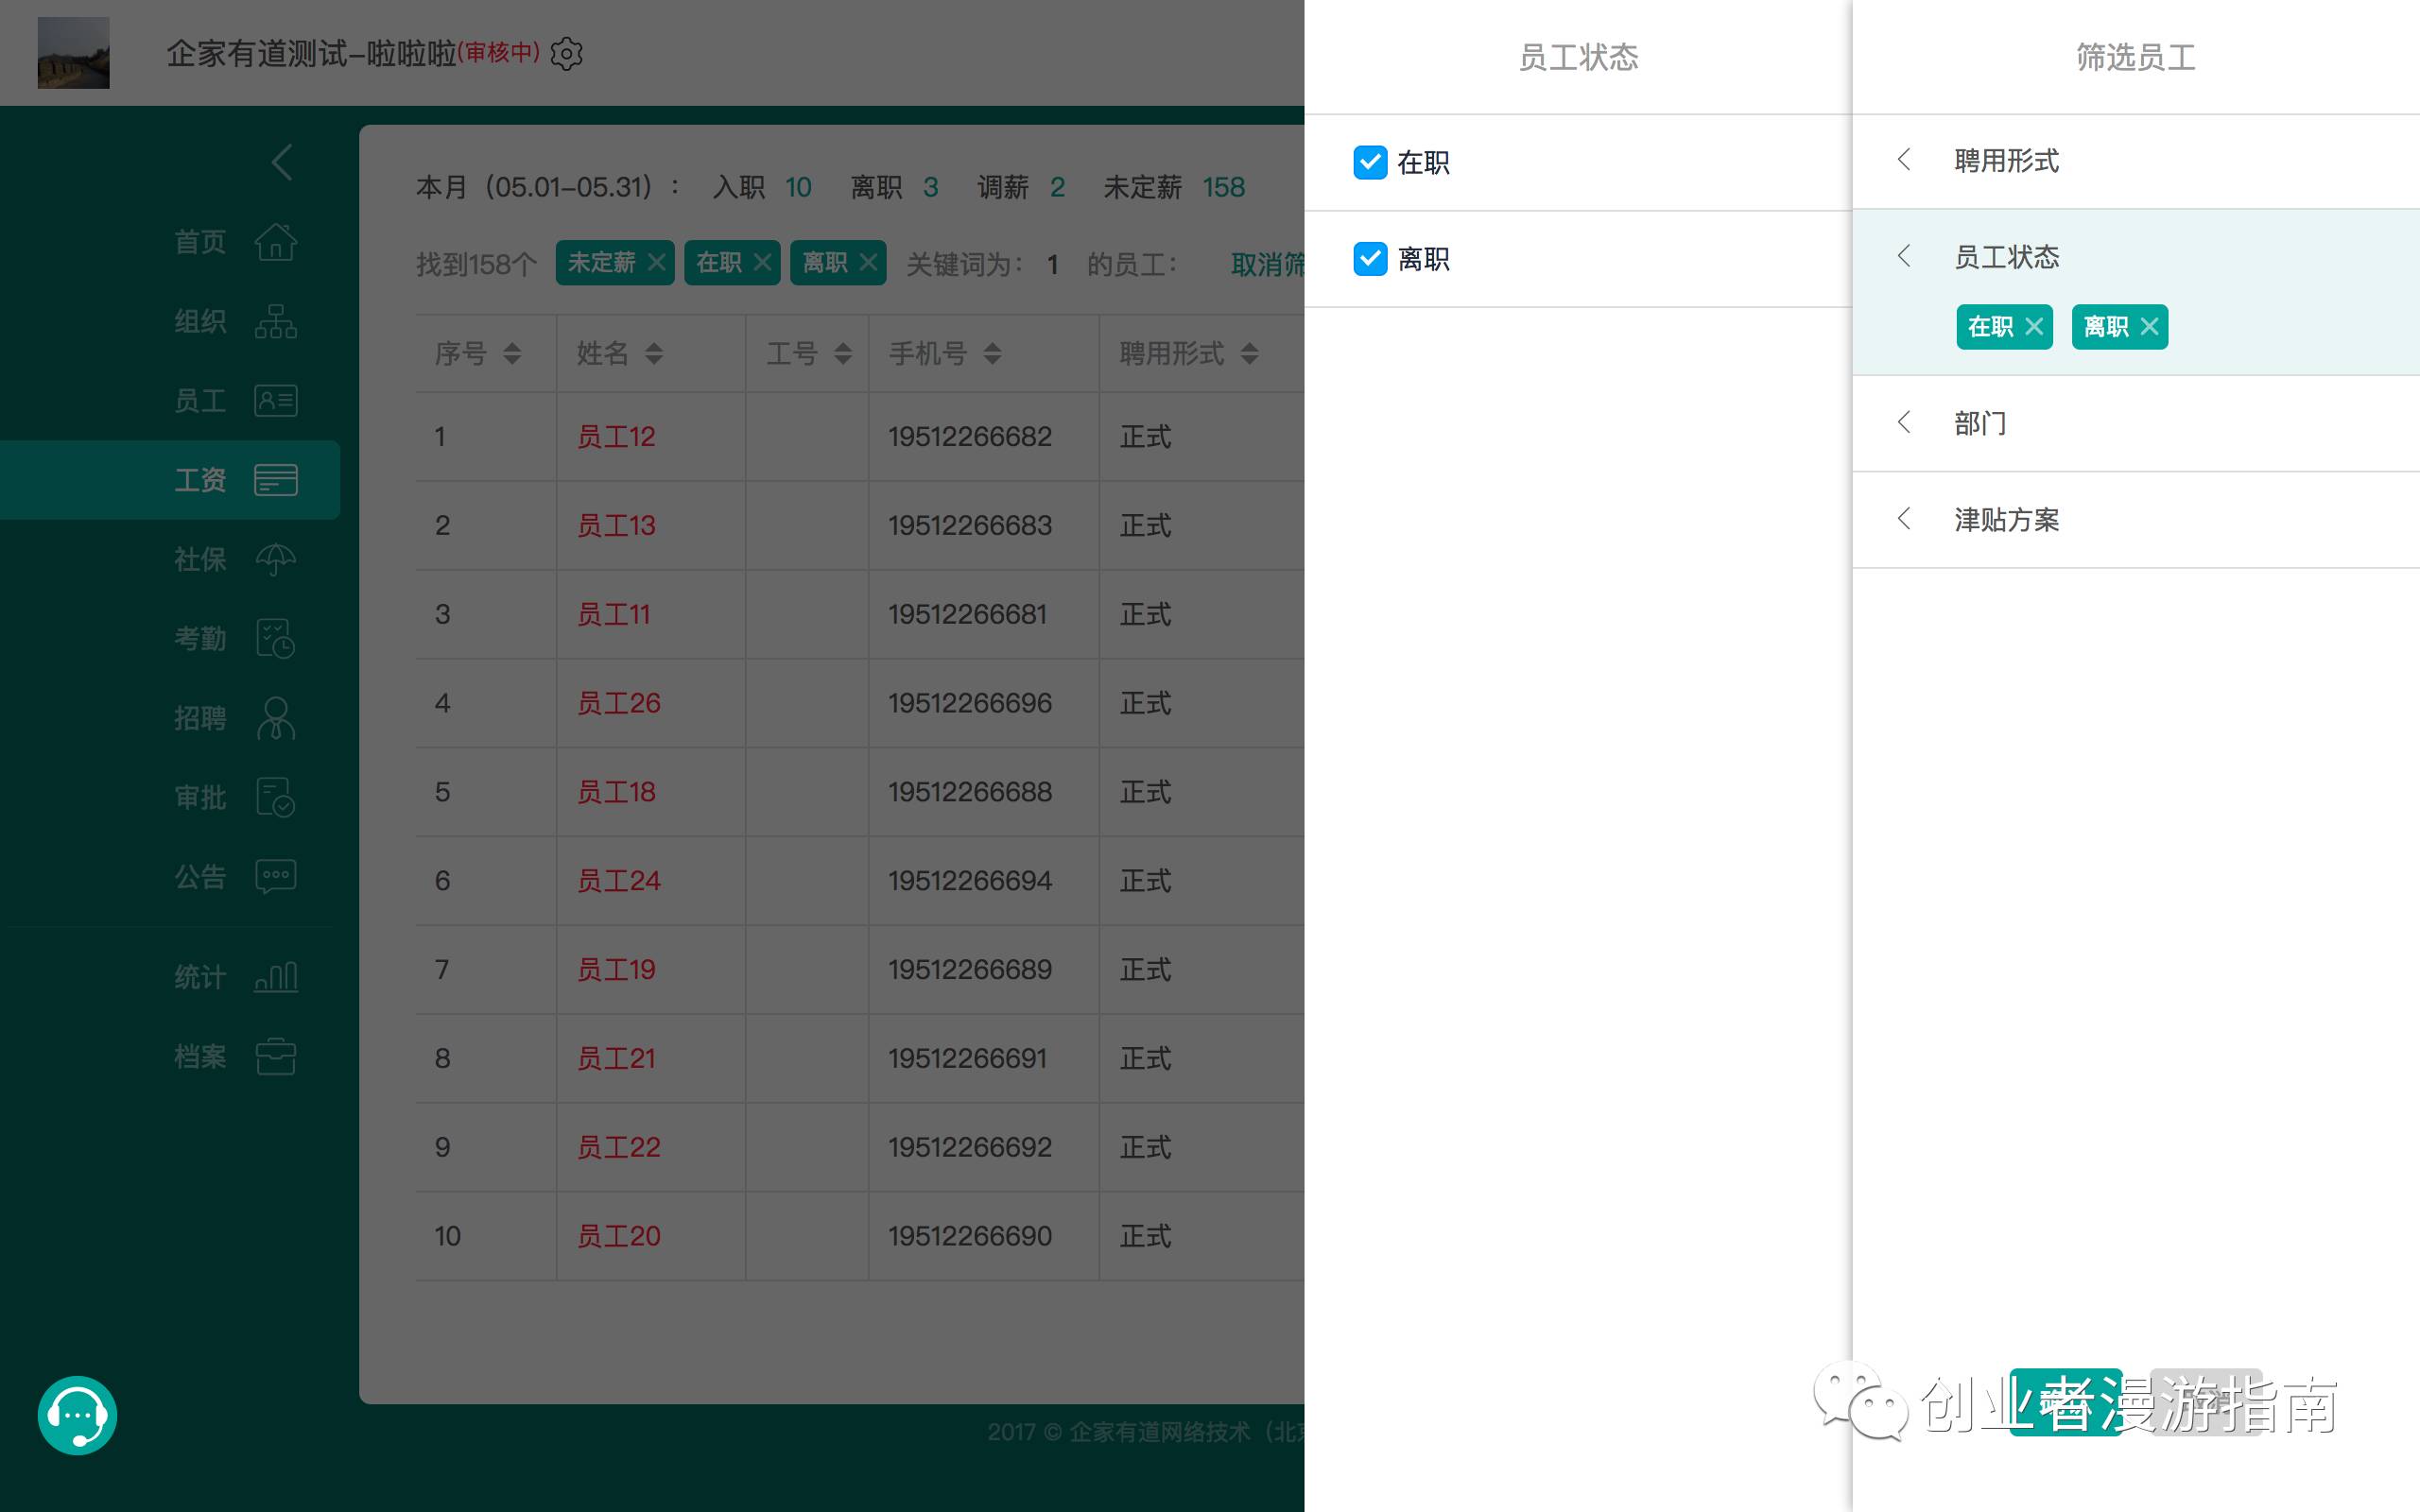Expand the 部门 filter section
Image resolution: width=2420 pixels, height=1512 pixels.
(1980, 423)
